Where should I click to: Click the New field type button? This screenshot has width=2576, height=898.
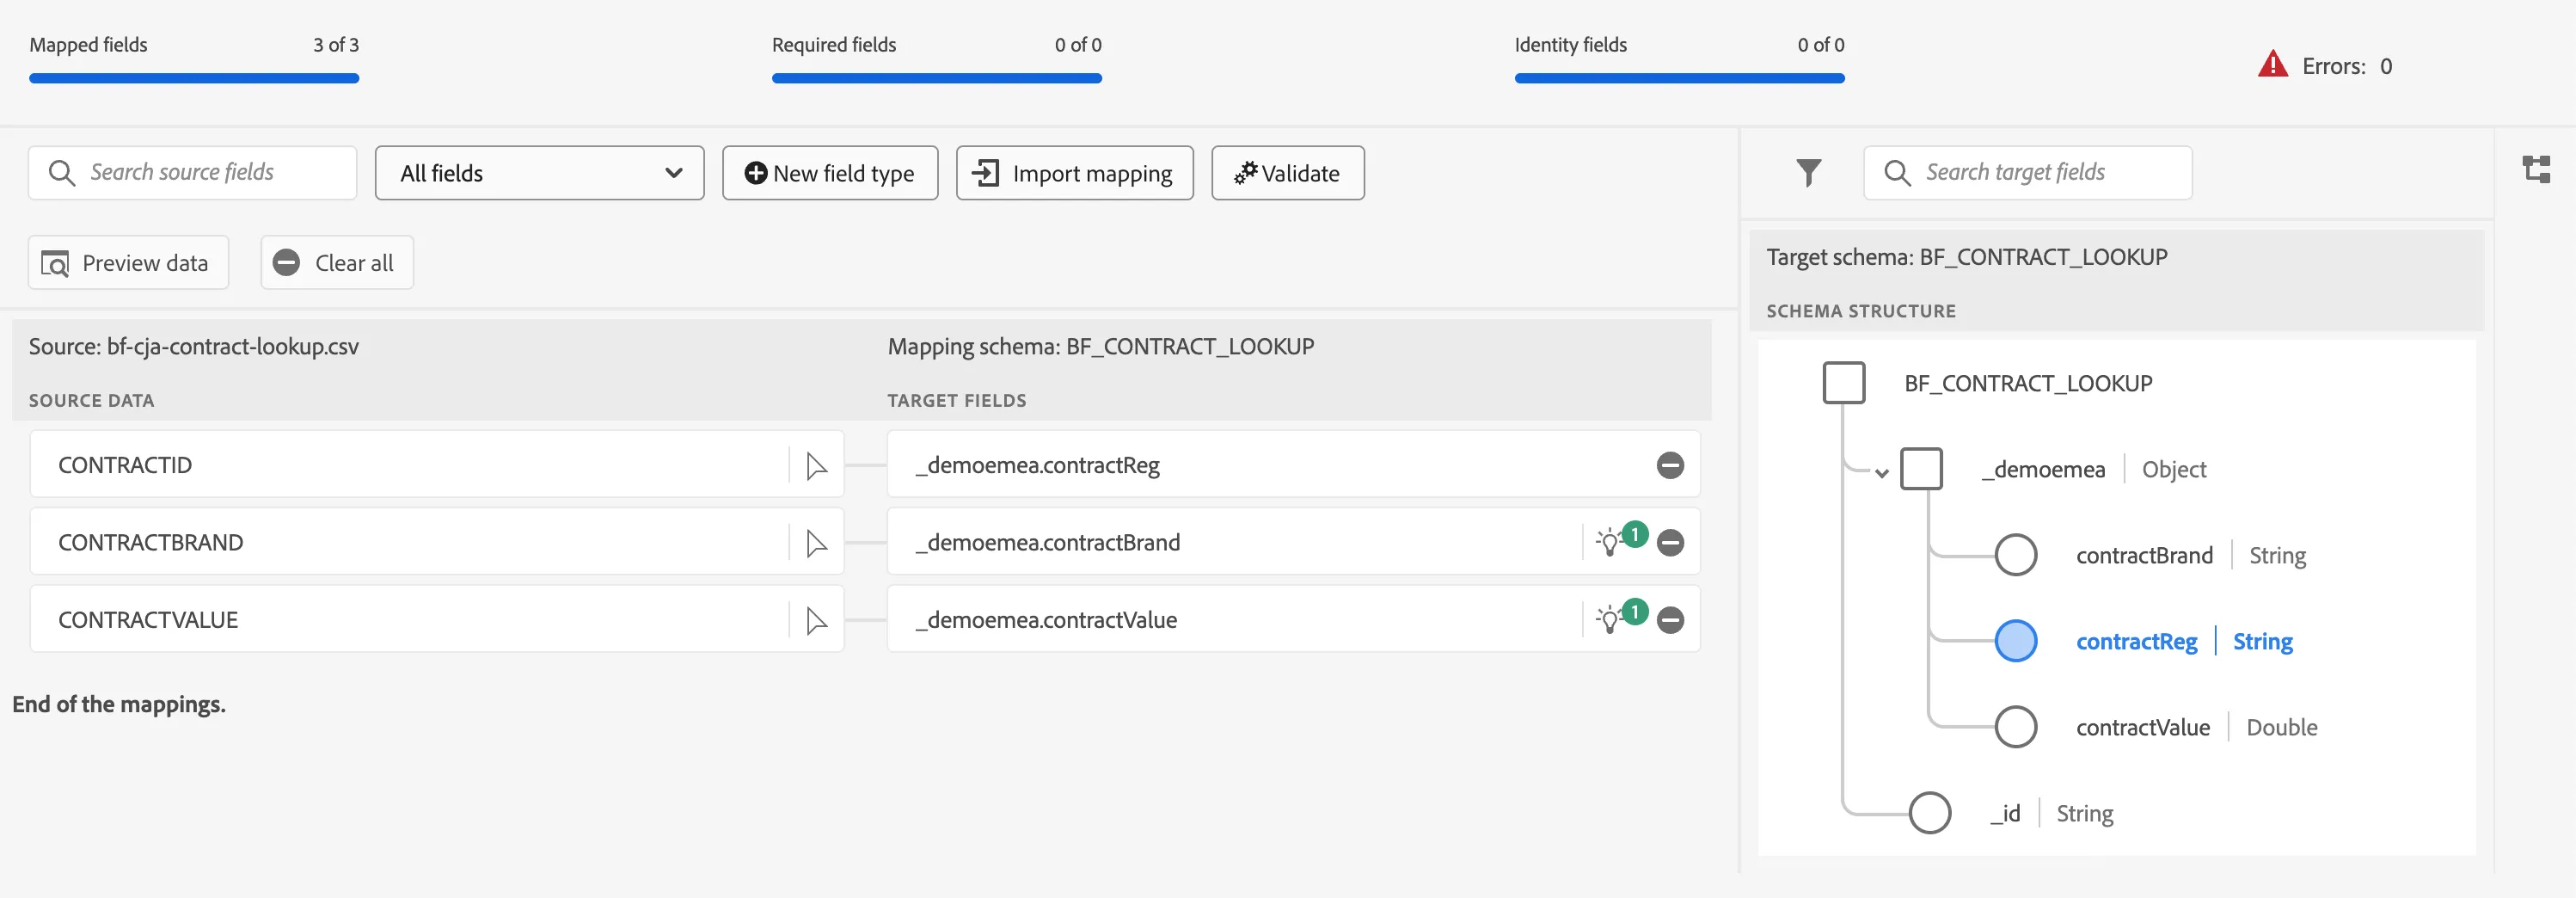(830, 173)
